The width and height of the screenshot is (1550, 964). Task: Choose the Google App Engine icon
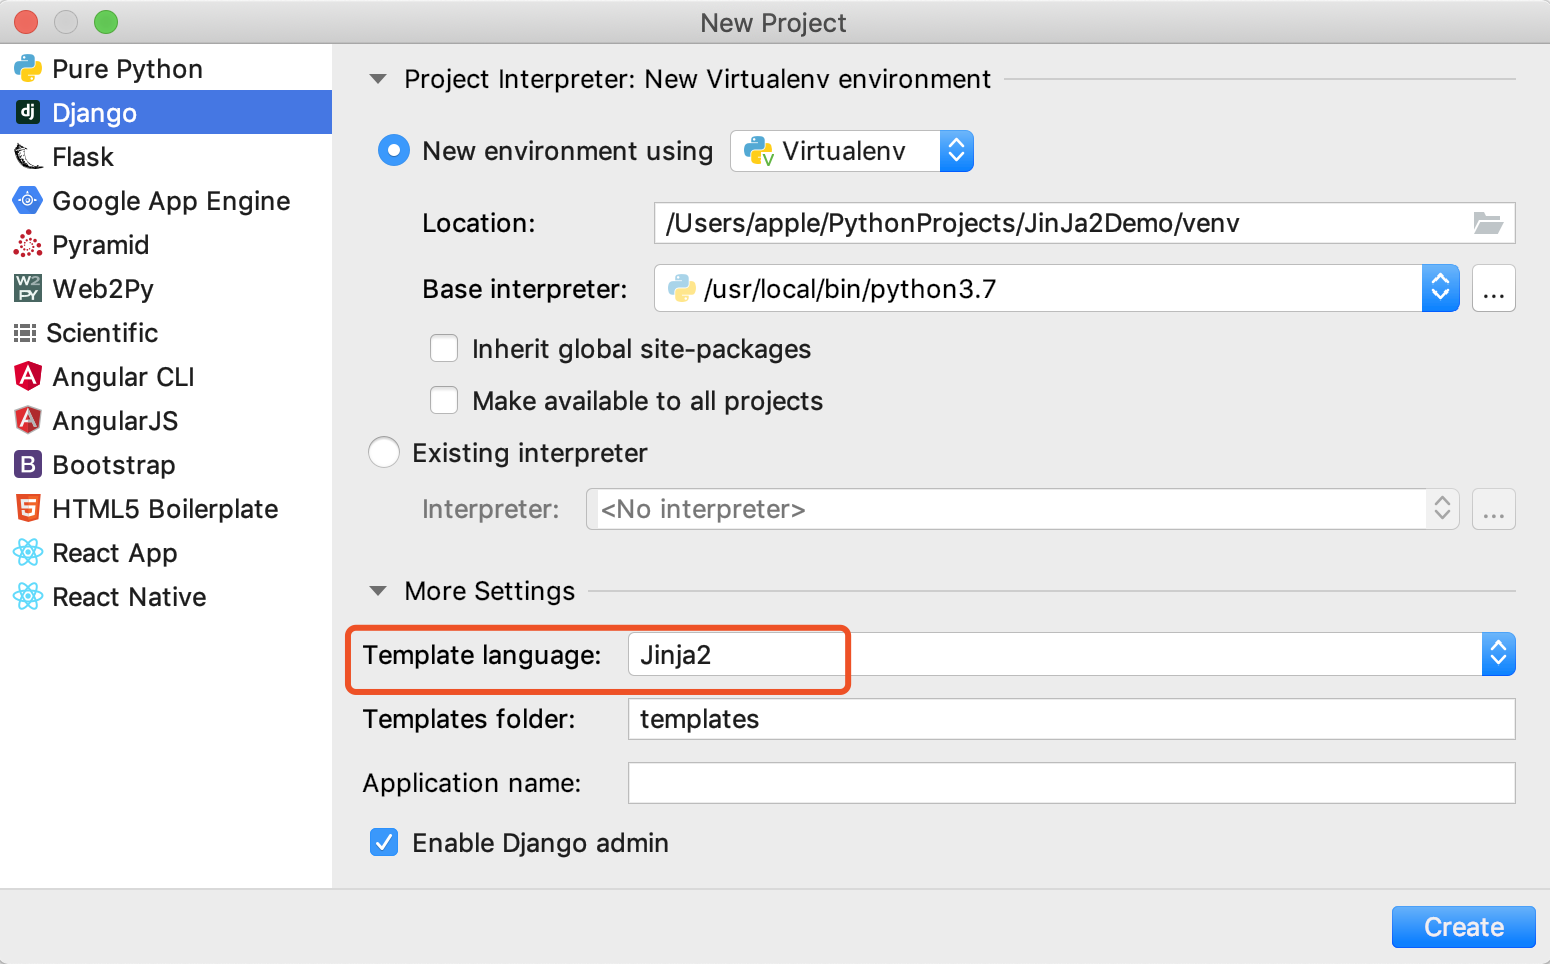(27, 201)
